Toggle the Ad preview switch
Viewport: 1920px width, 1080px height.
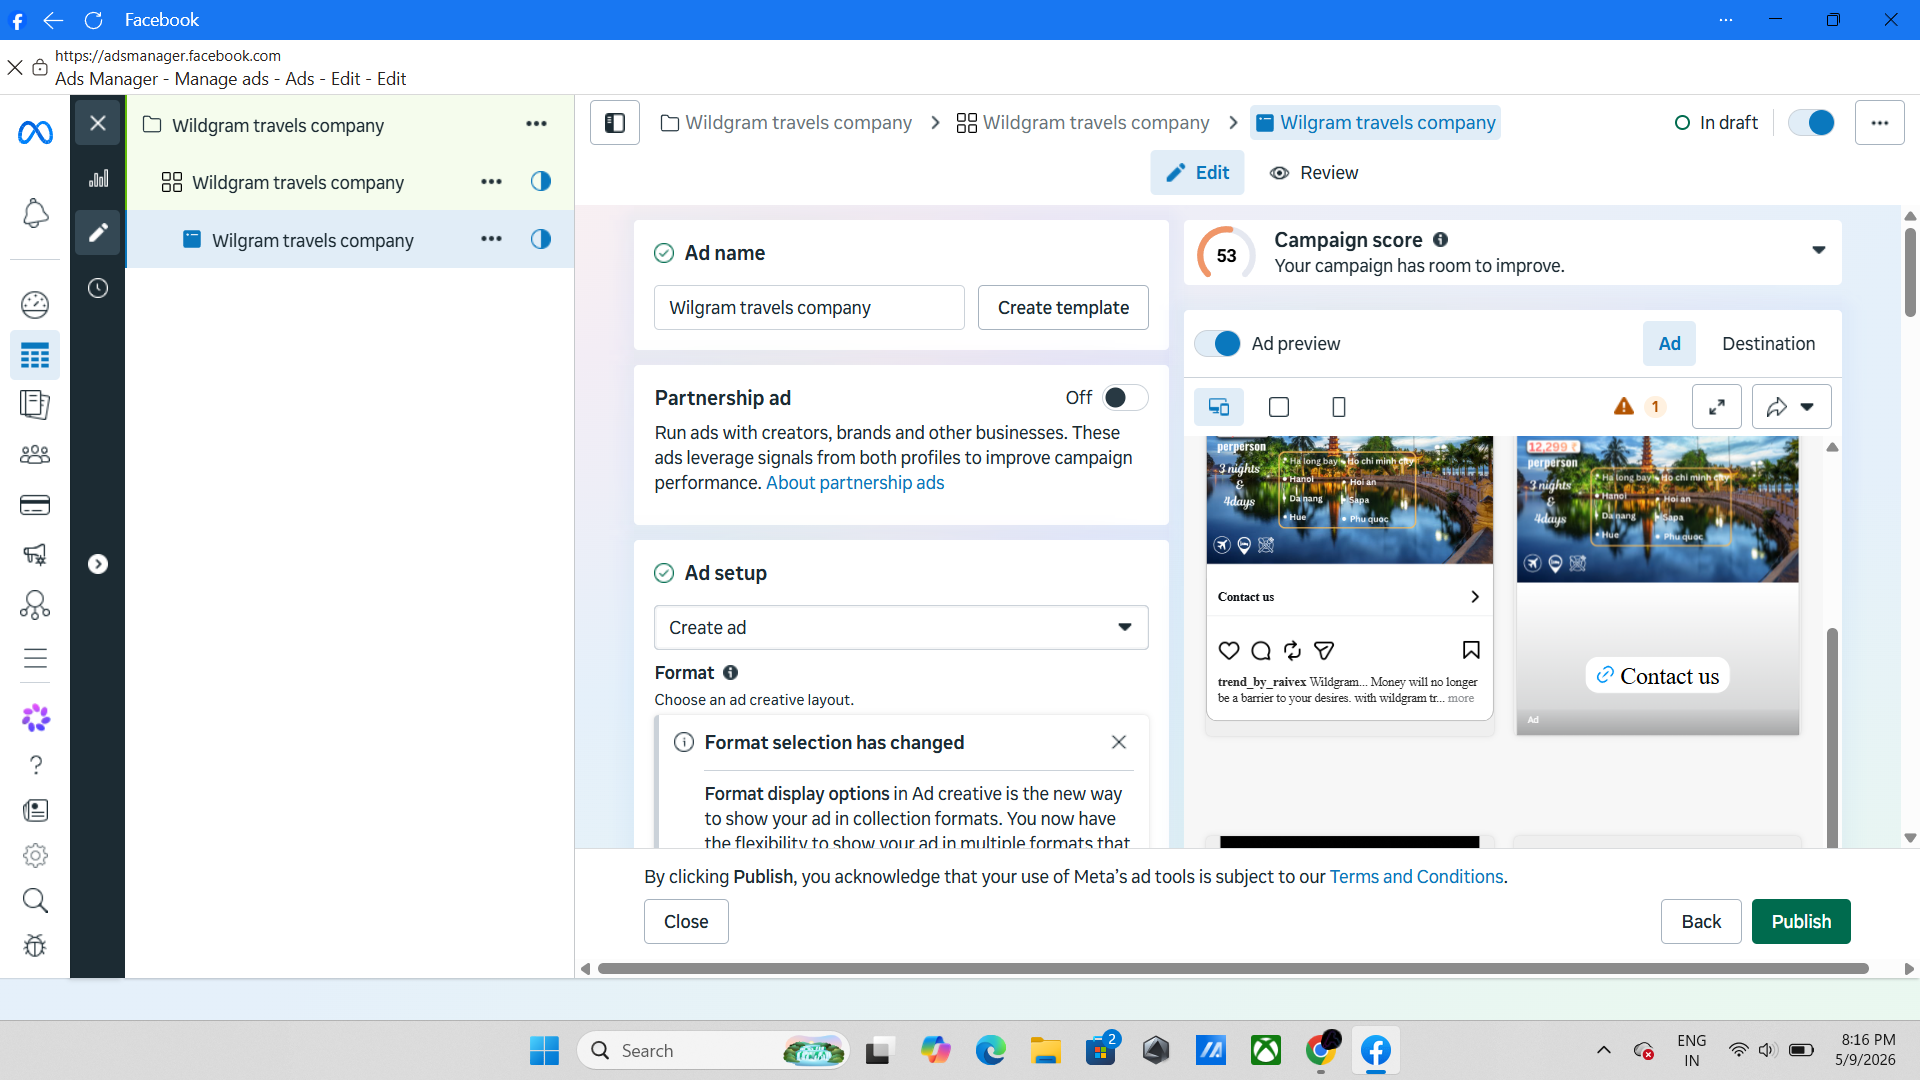tap(1218, 344)
